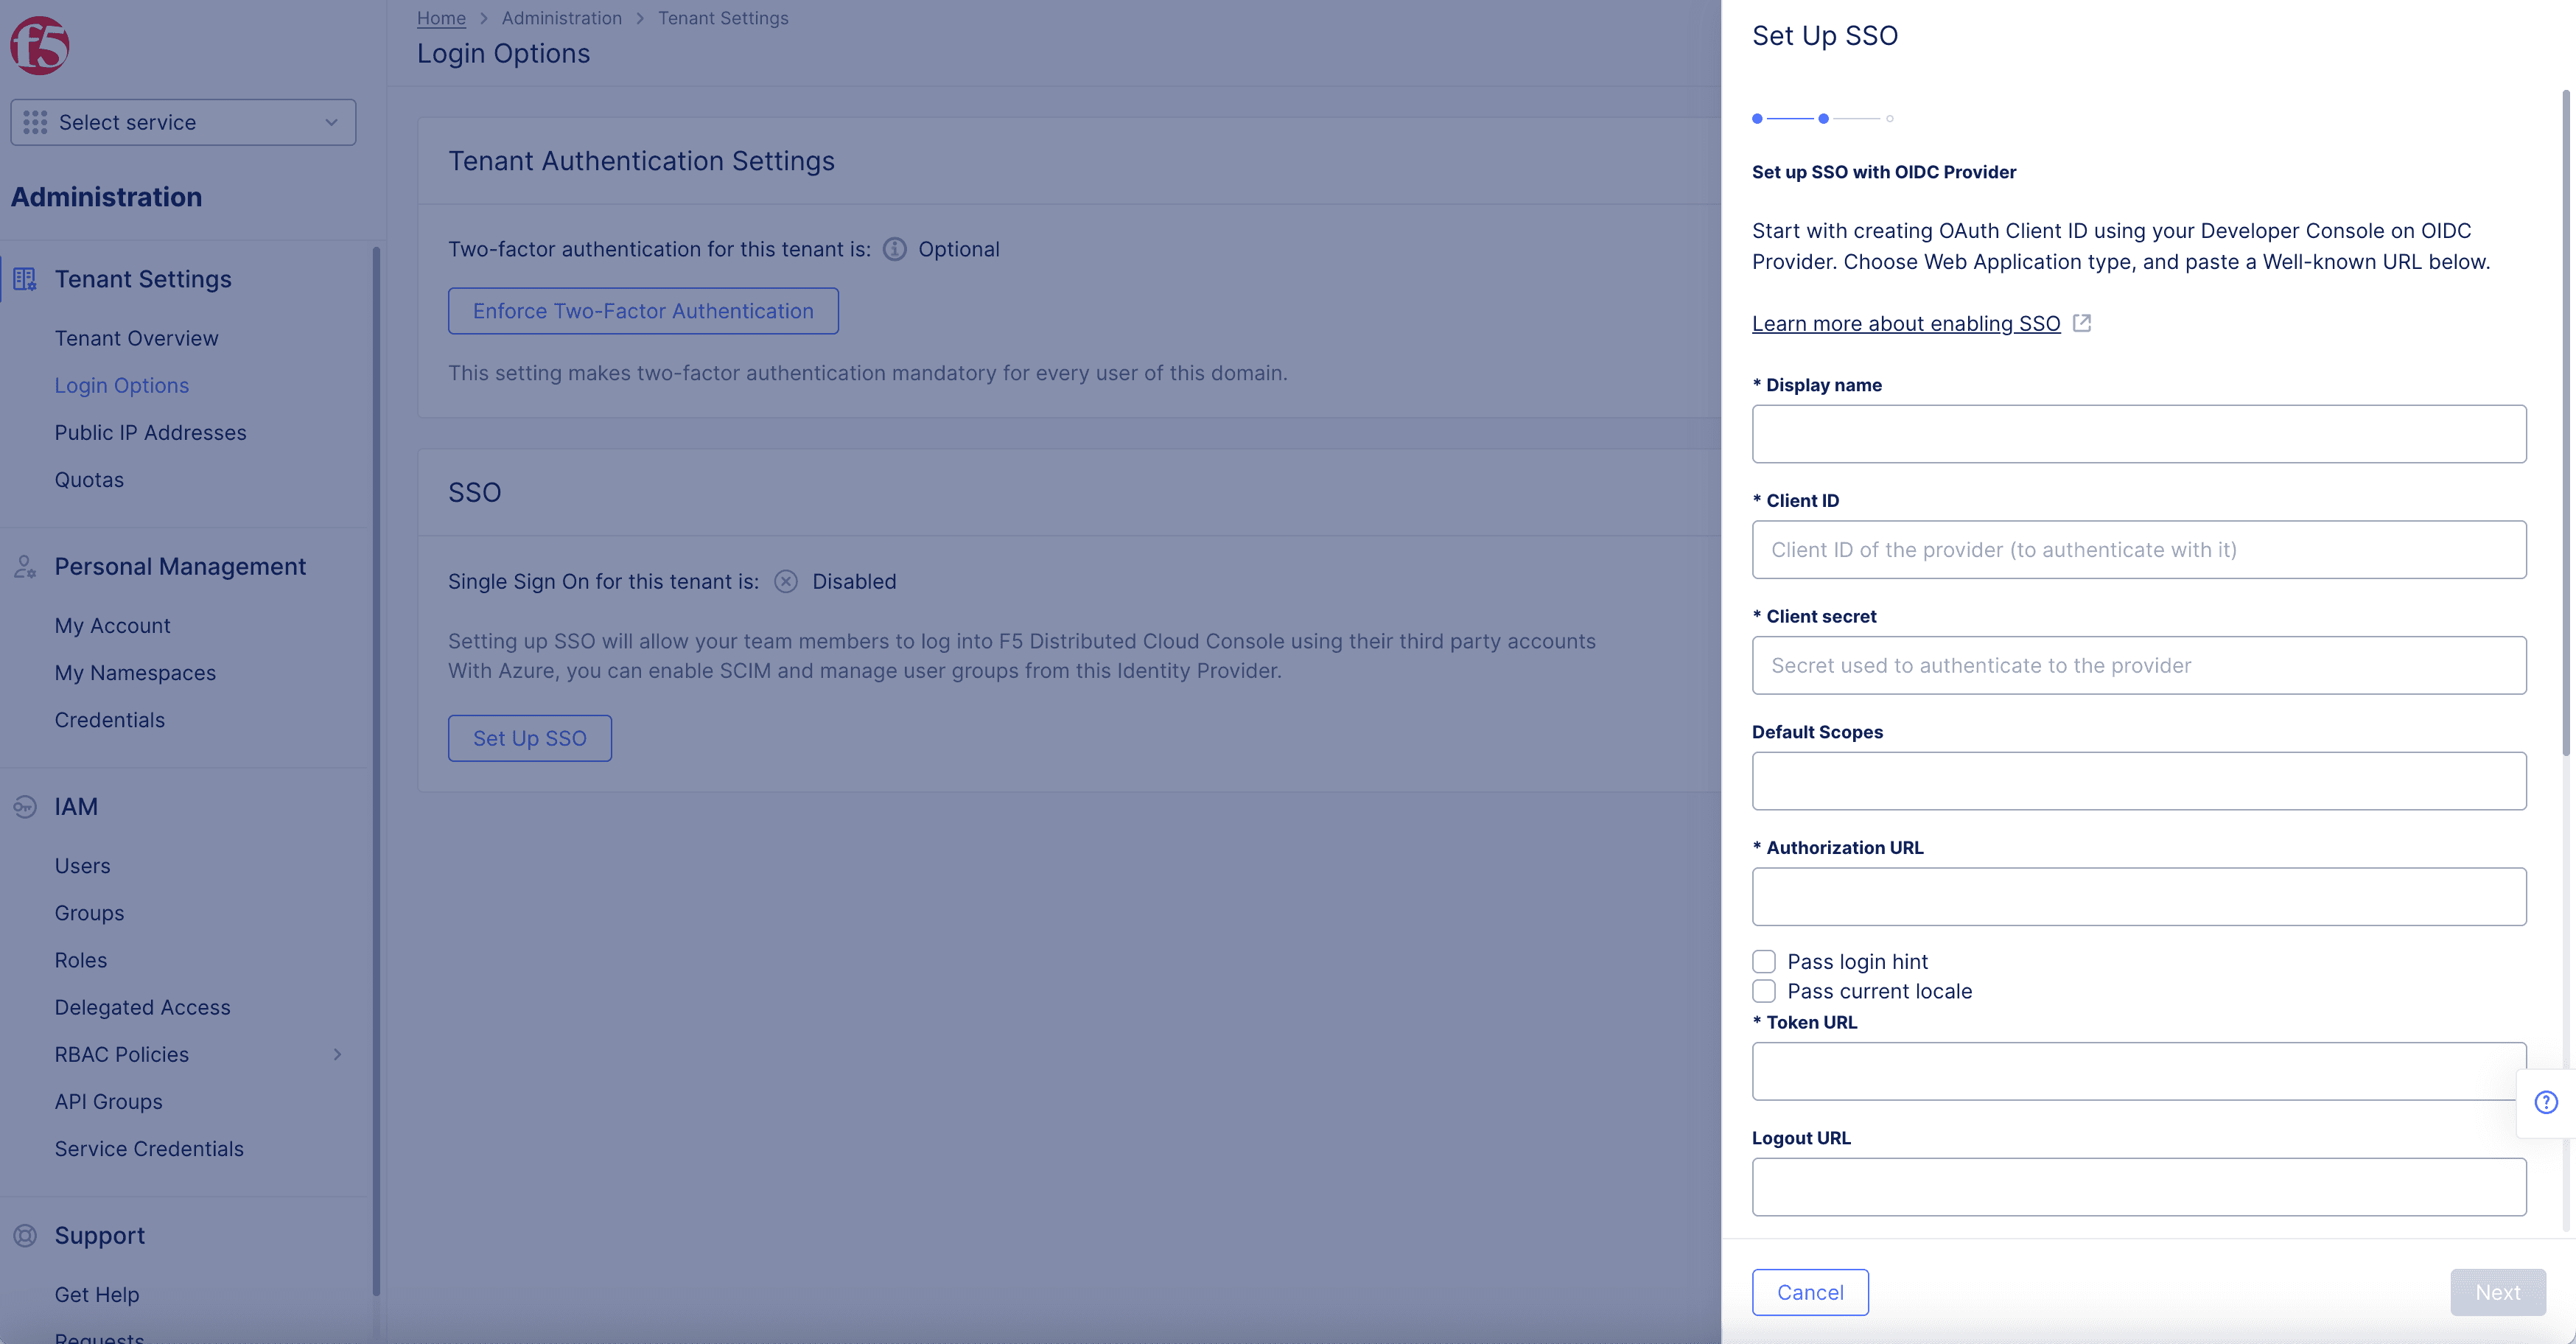The image size is (2576, 1344).
Task: Open Get Help under Support
Action: 96,1294
